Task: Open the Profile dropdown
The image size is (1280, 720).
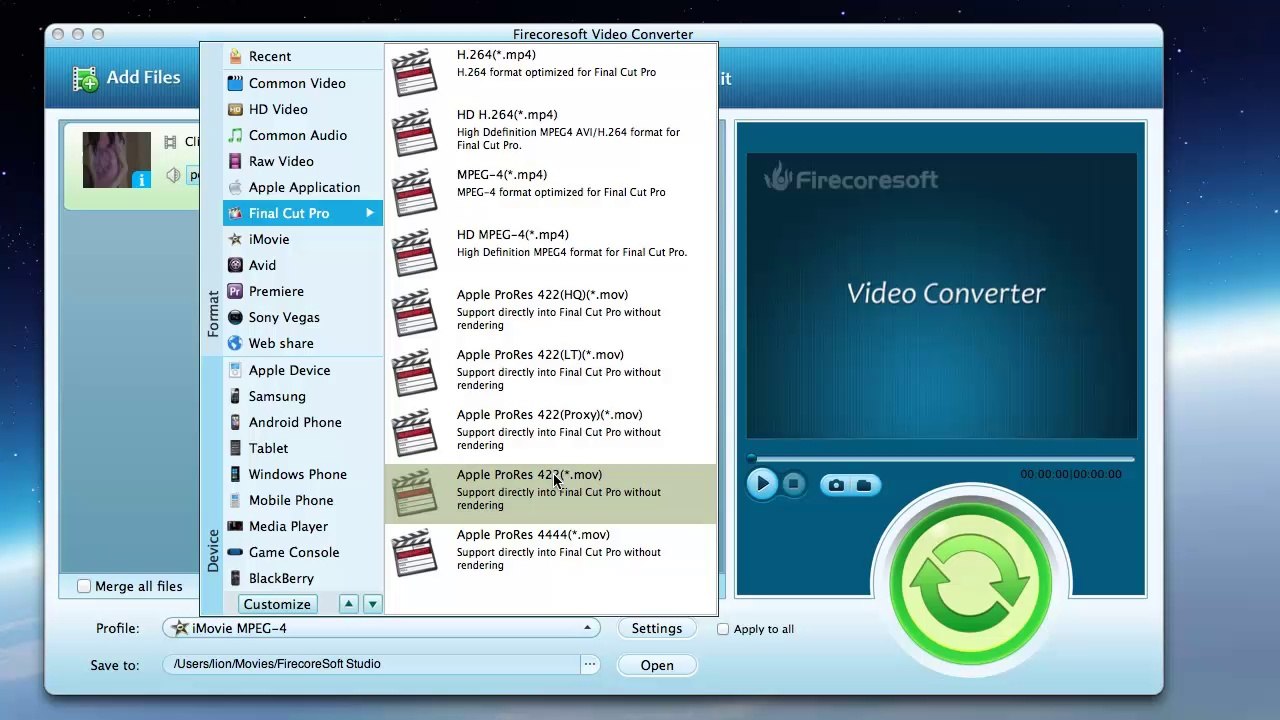Action: pyautogui.click(x=381, y=628)
